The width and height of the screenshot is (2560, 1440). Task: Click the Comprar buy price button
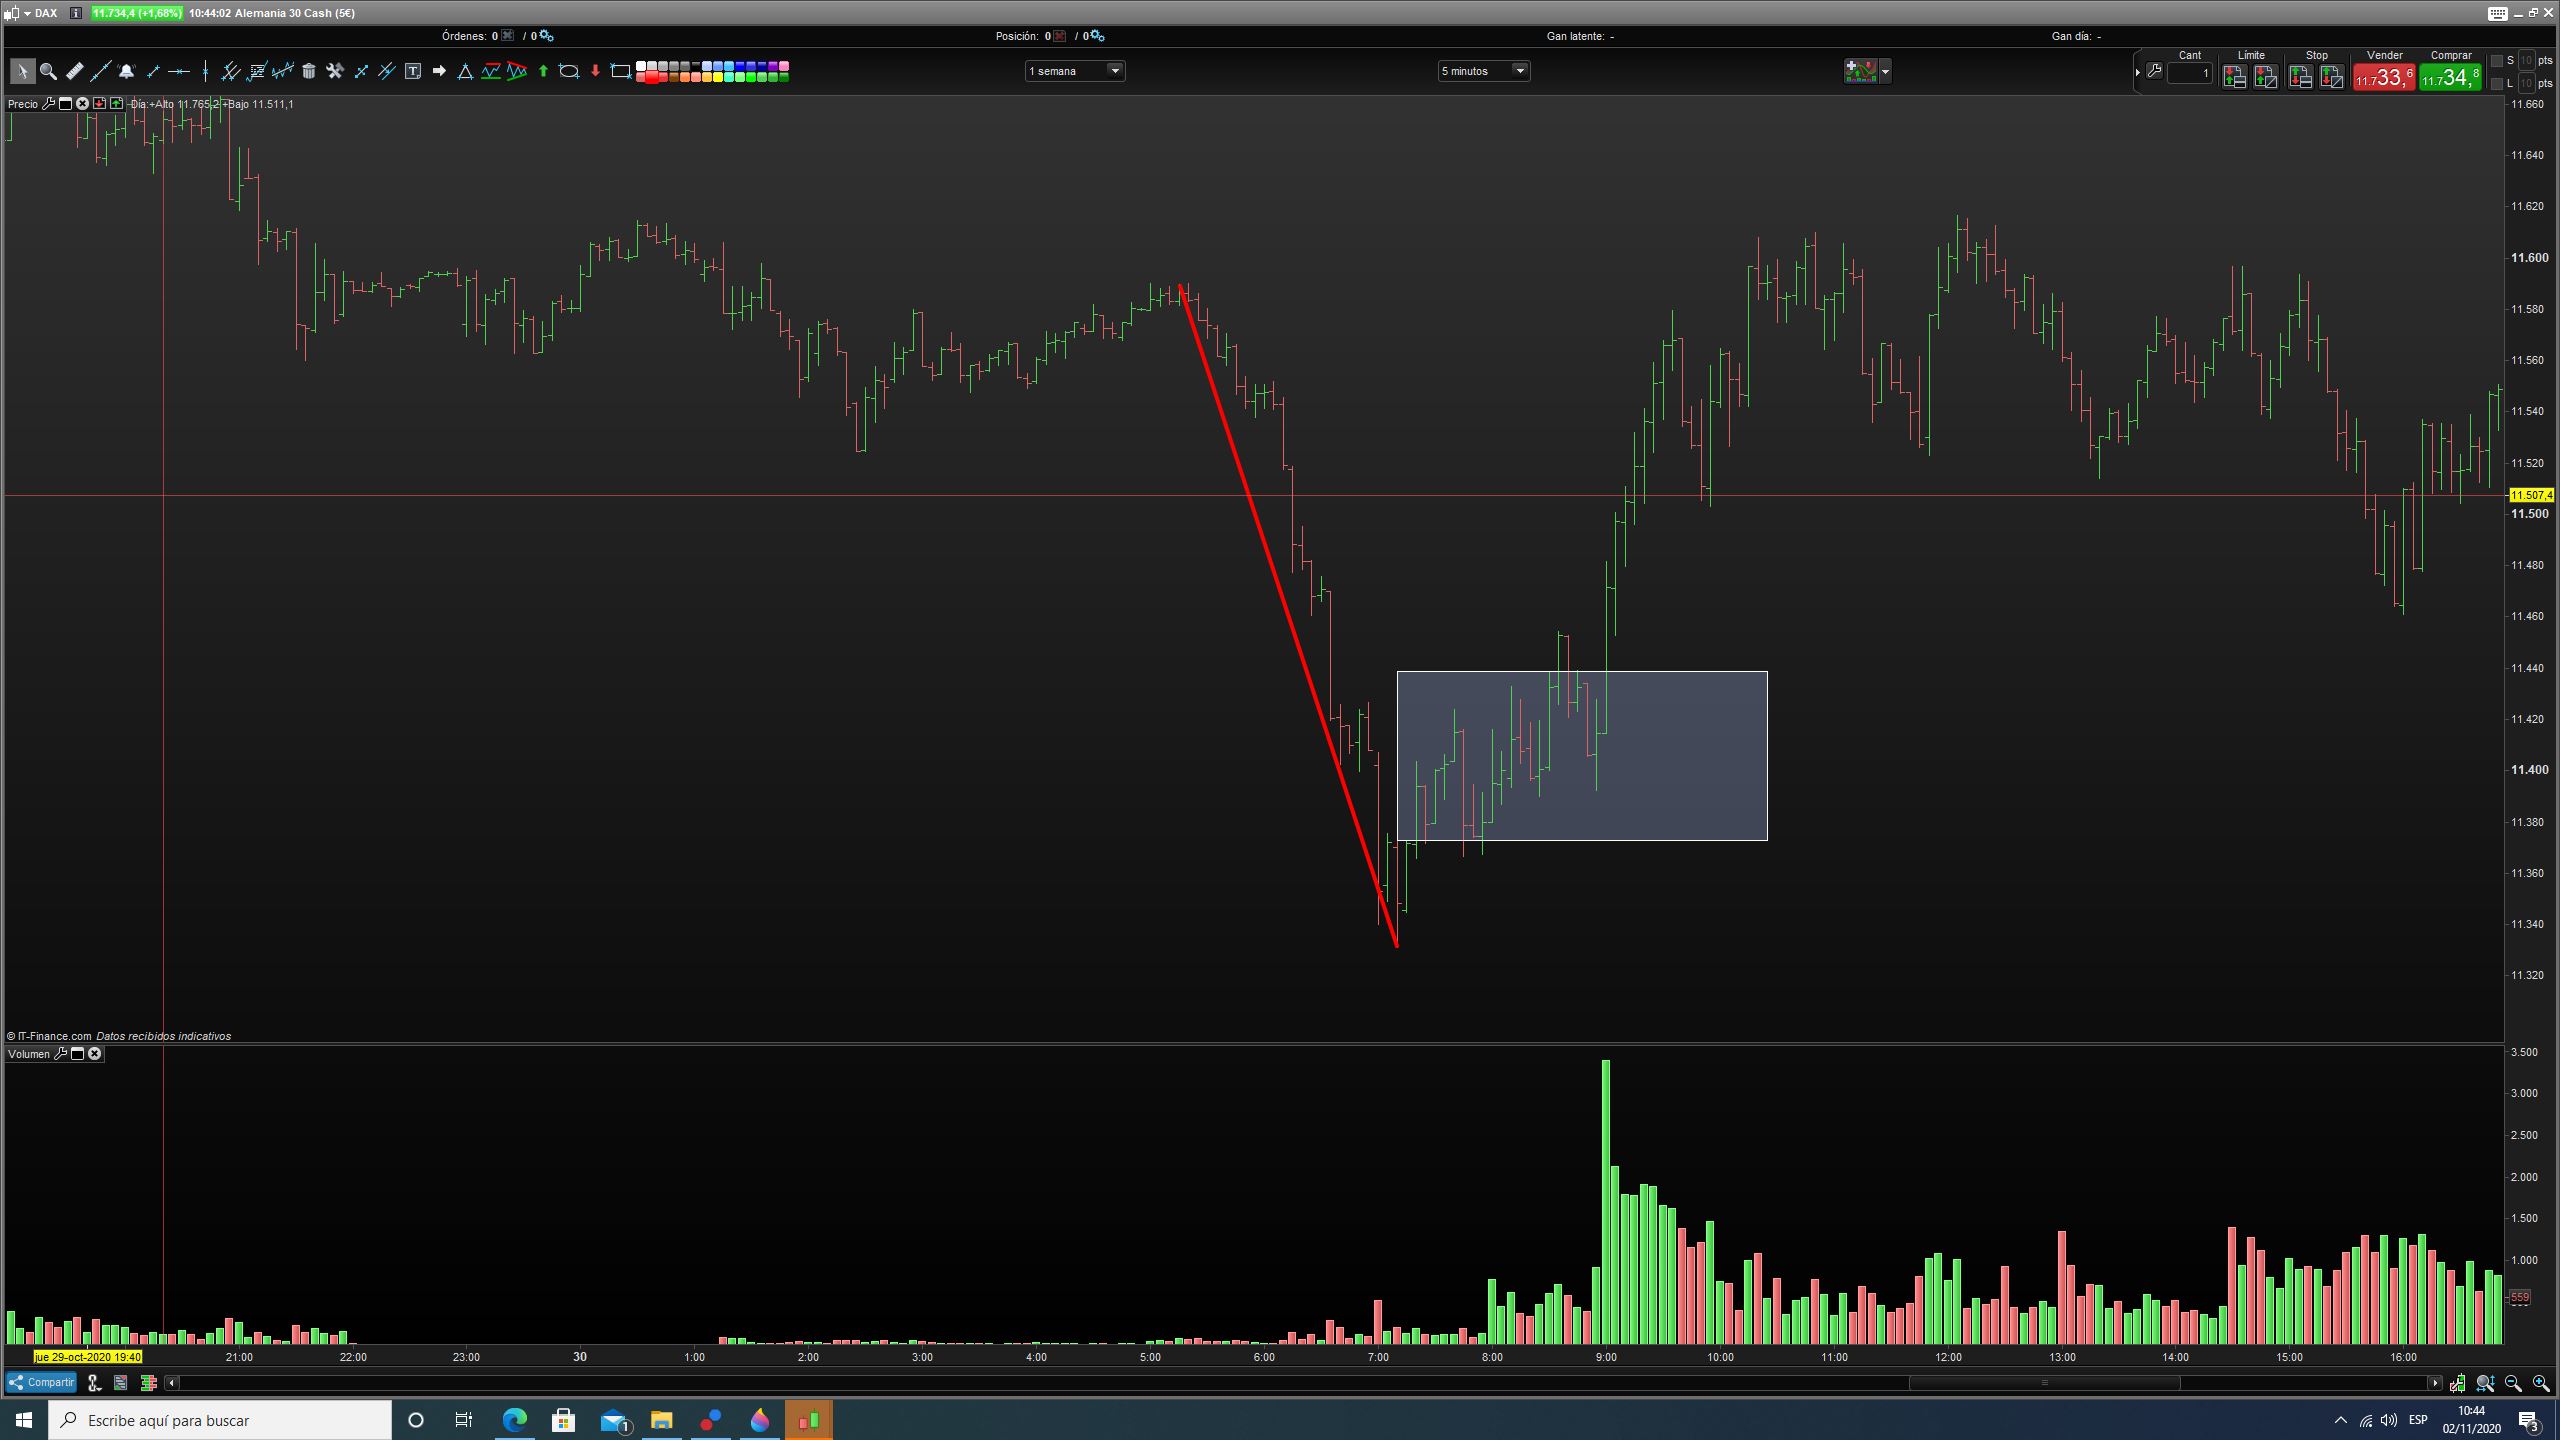(2450, 77)
